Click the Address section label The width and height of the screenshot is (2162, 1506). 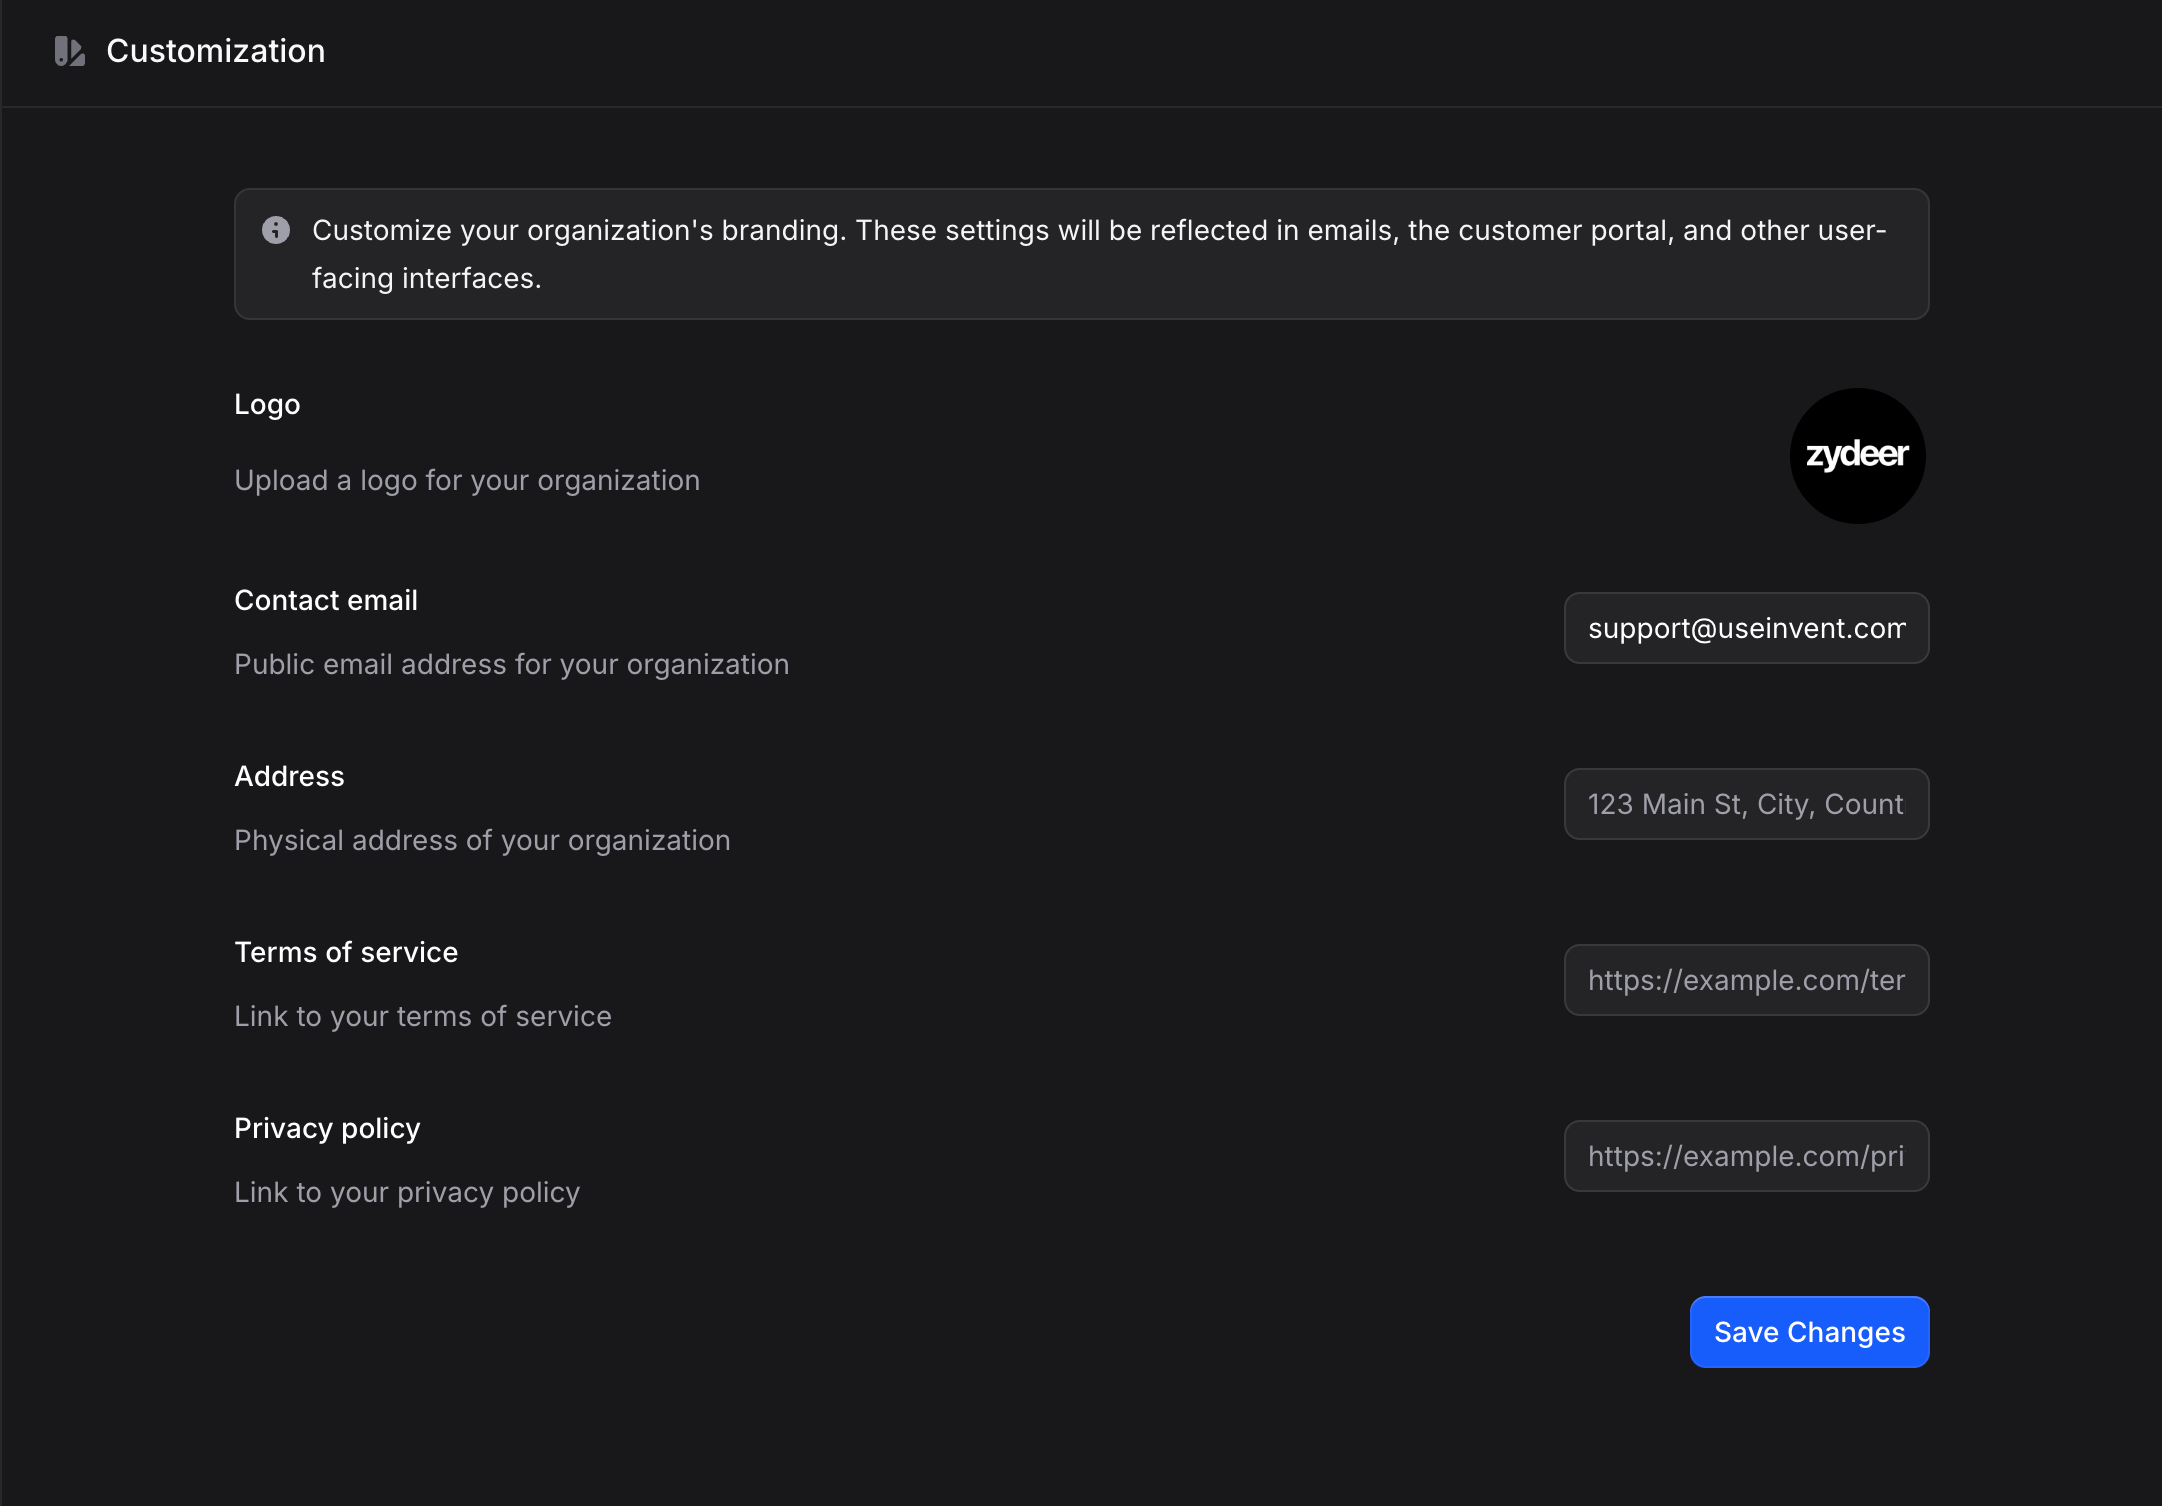pos(289,776)
